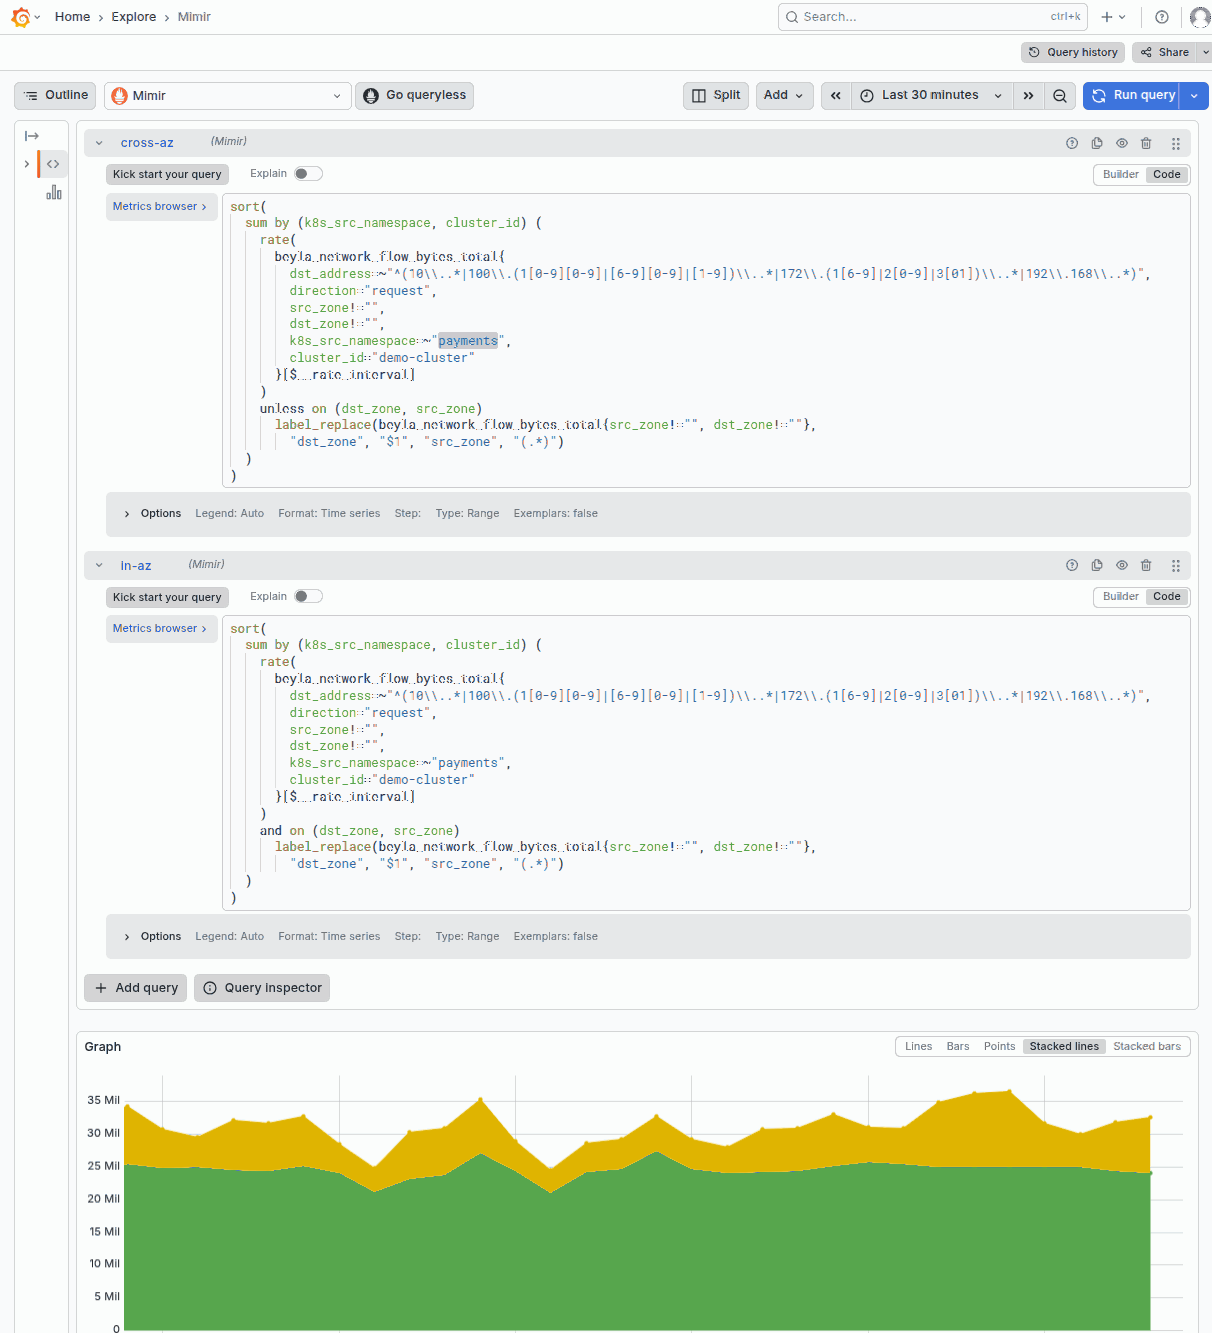Viewport: 1212px width, 1333px height.
Task: Select the queries code icon in outline
Action: coord(53,164)
